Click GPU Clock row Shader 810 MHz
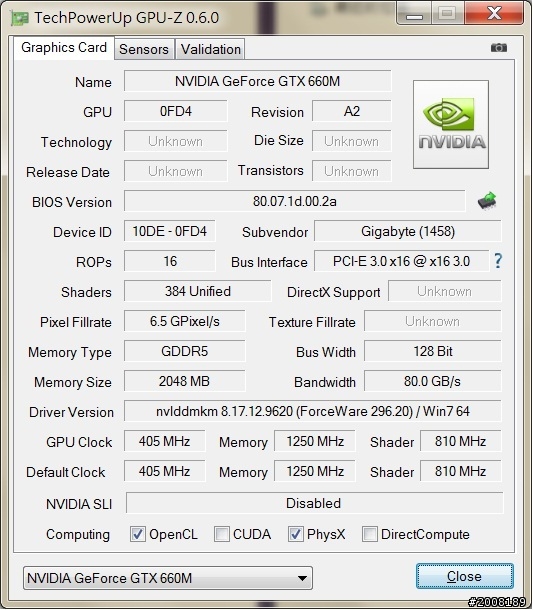The image size is (533, 610). [461, 441]
